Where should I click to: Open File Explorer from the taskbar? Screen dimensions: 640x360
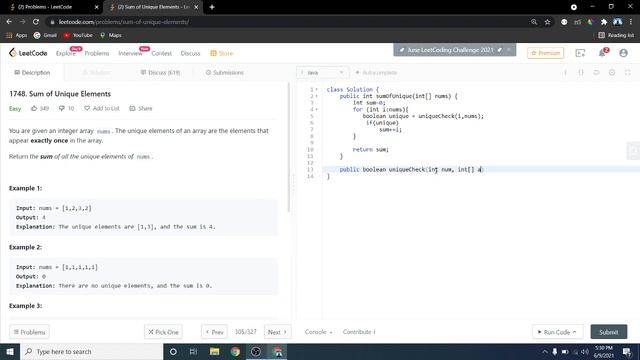(214, 351)
